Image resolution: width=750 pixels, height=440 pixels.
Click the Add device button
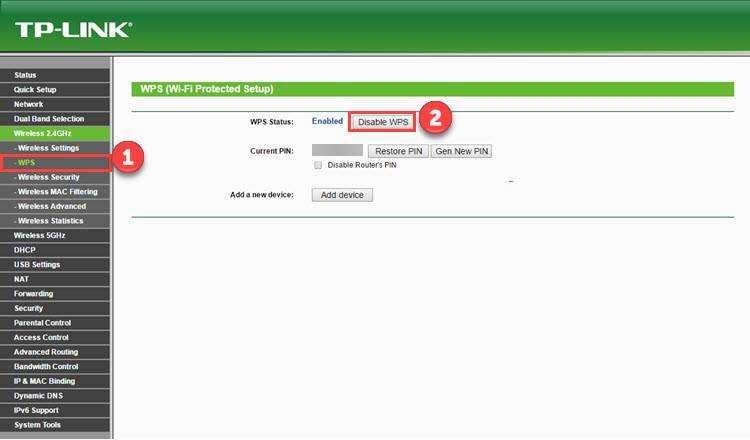coord(342,195)
